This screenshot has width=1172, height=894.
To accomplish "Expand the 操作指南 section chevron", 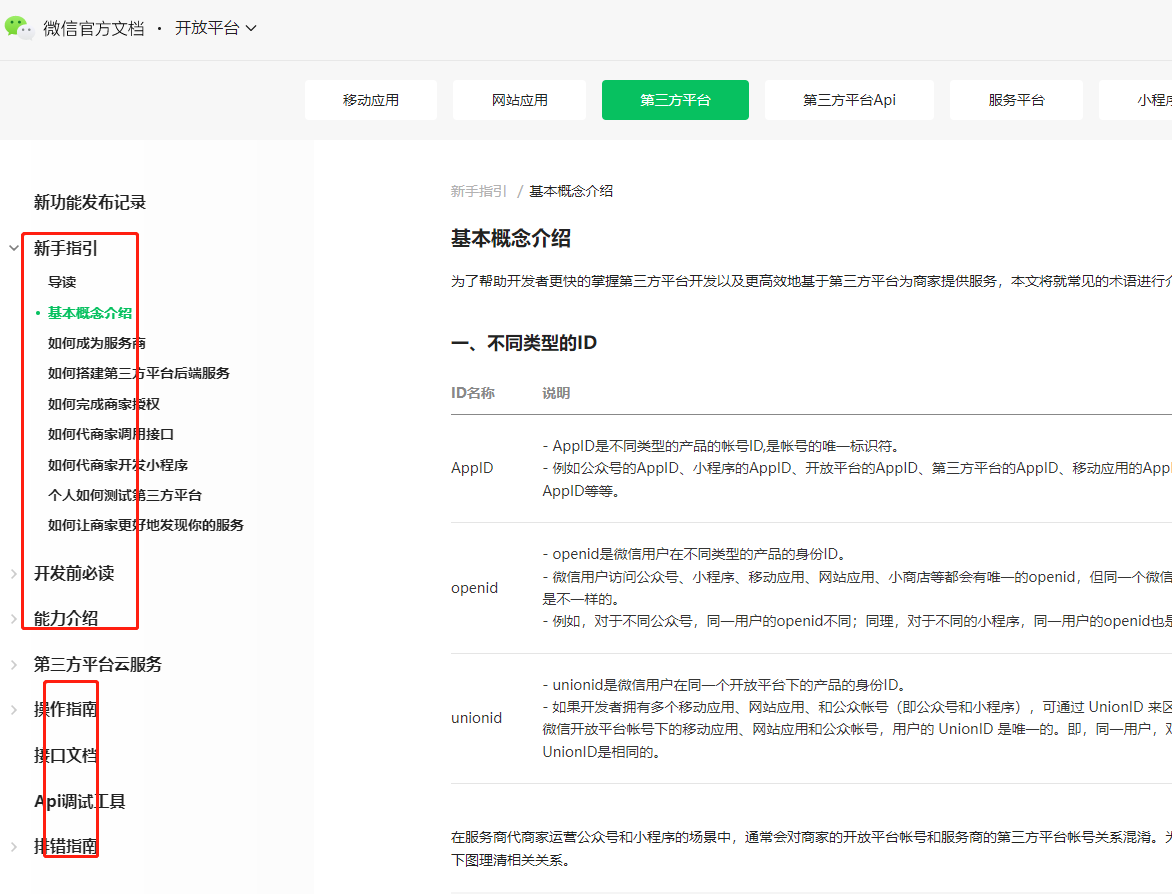I will [13, 710].
